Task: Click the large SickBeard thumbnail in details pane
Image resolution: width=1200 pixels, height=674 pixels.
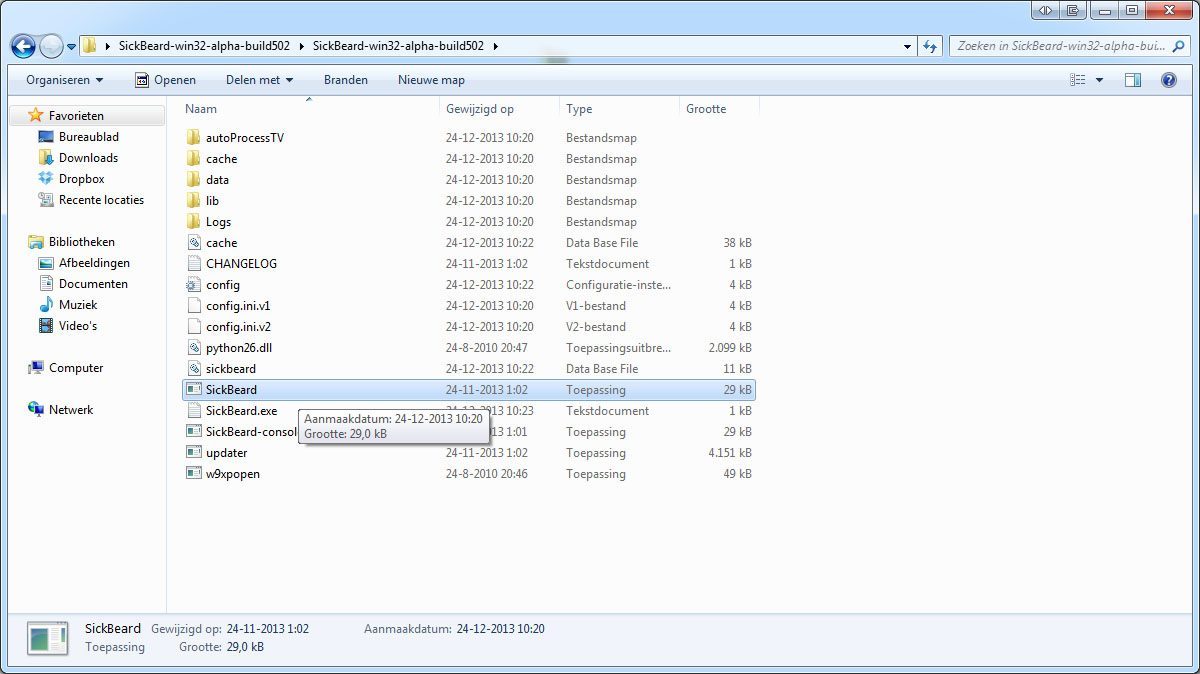Action: tap(47, 638)
